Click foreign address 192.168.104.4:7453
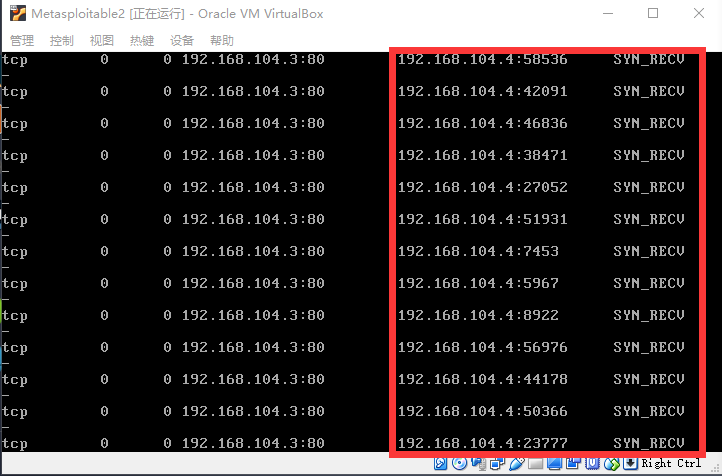This screenshot has height=476, width=722. (x=478, y=251)
